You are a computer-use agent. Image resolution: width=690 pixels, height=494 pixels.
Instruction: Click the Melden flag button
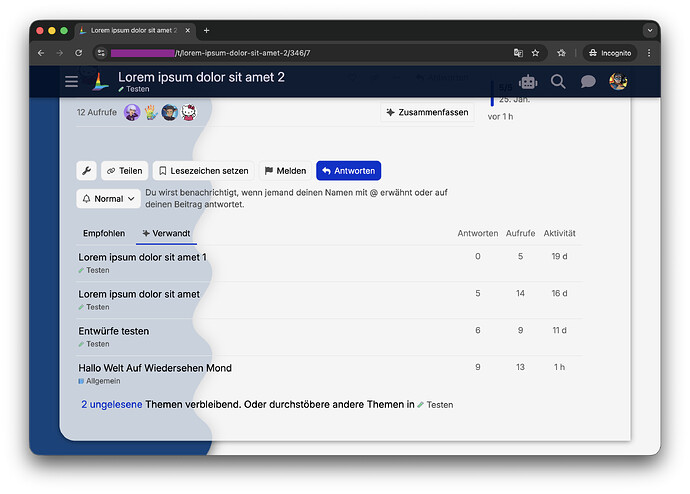(285, 171)
